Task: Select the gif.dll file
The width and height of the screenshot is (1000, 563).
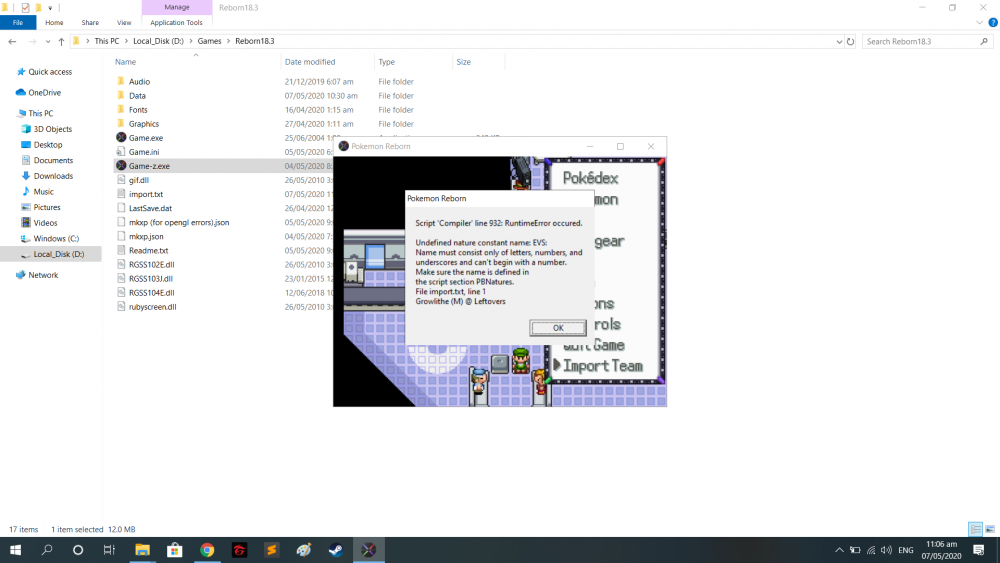Action: point(138,180)
